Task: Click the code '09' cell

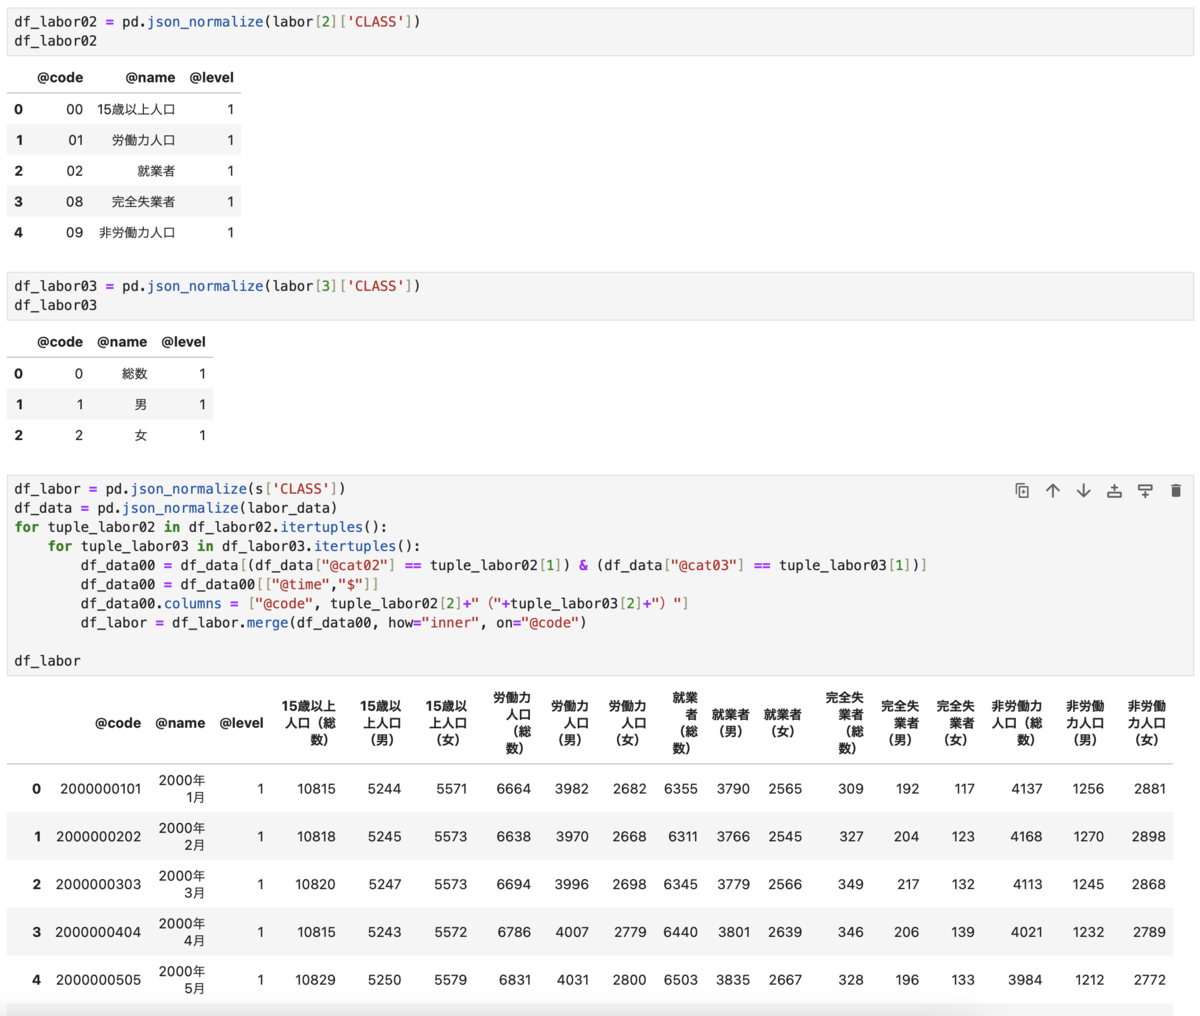Action: pos(75,233)
